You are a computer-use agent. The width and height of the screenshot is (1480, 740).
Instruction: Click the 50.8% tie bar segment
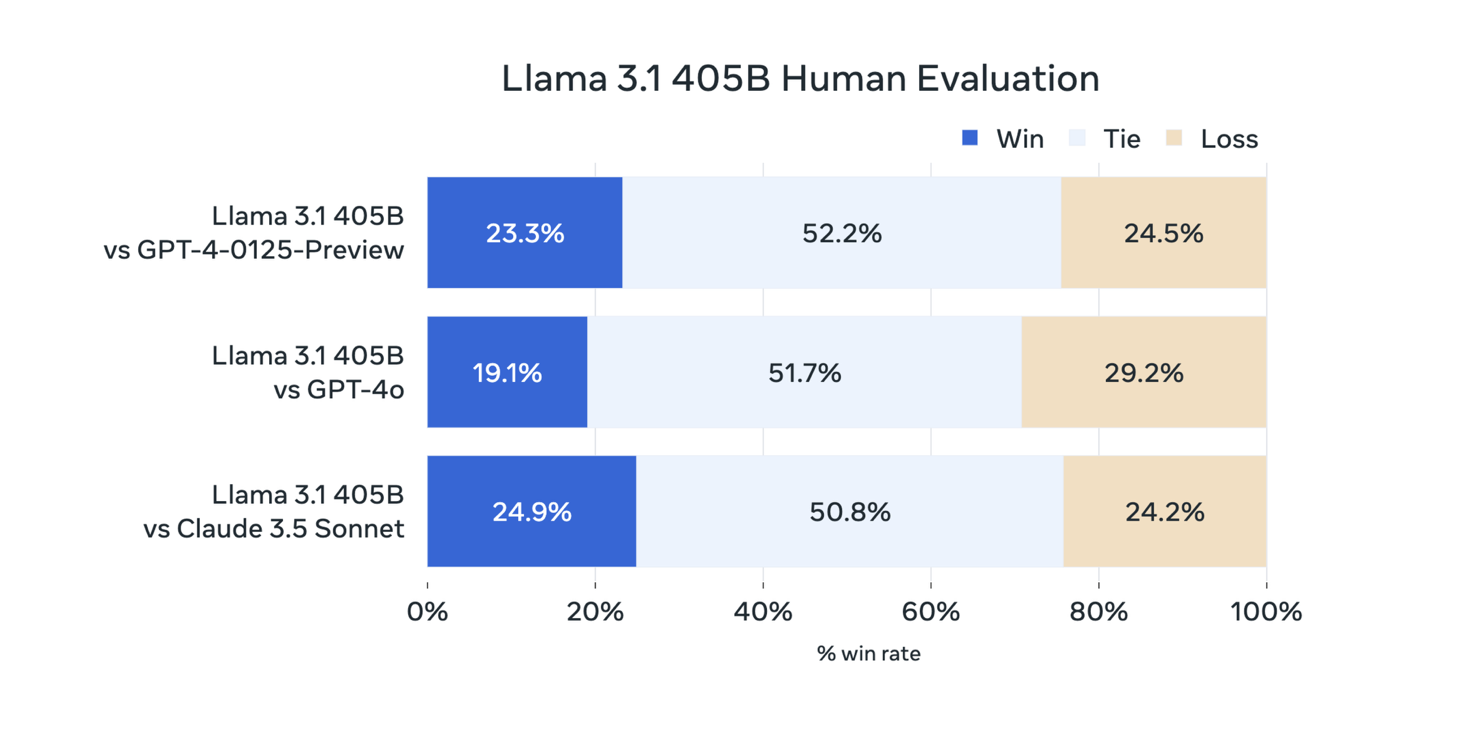click(x=850, y=512)
